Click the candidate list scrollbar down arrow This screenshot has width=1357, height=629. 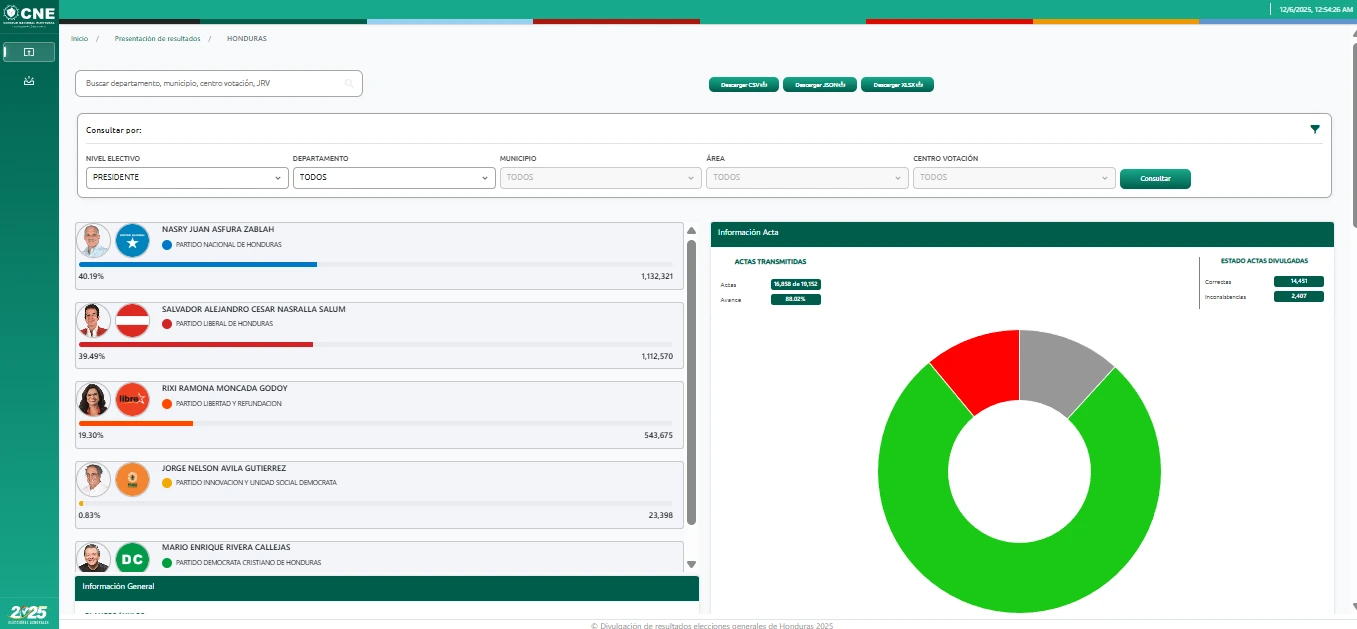click(x=691, y=564)
